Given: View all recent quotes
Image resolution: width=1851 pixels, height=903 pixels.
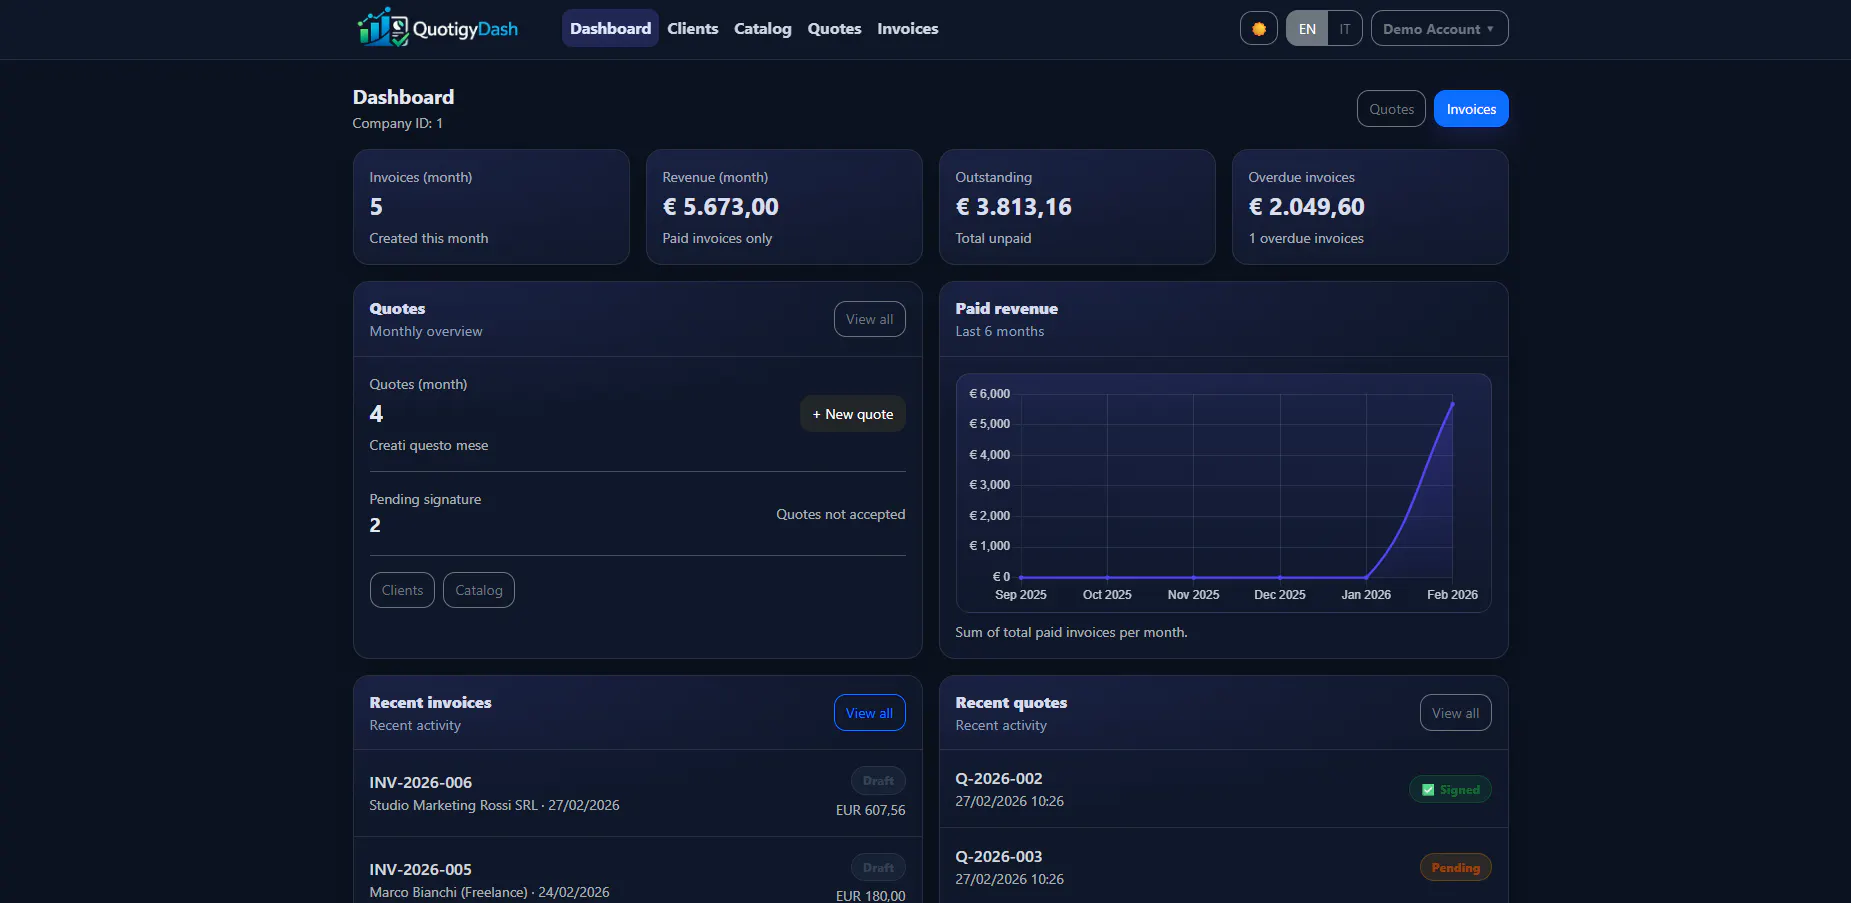Looking at the screenshot, I should pos(1455,713).
